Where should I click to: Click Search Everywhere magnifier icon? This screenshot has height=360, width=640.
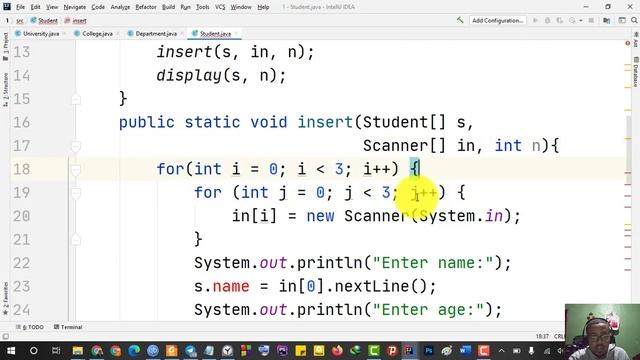point(634,20)
